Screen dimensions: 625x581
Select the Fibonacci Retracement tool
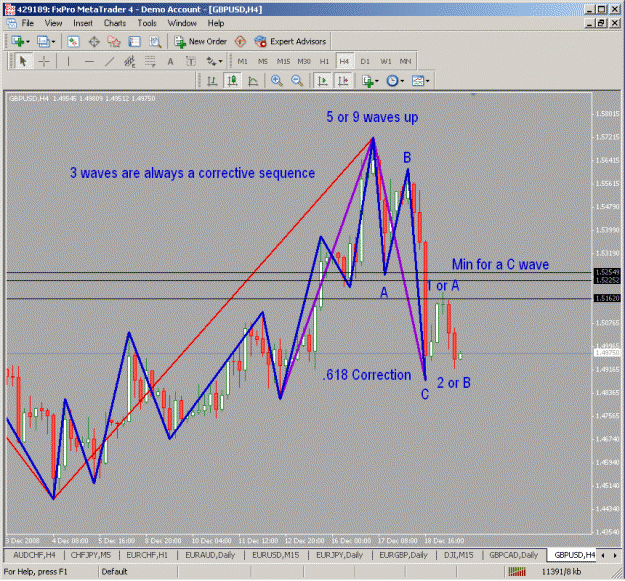coord(150,61)
